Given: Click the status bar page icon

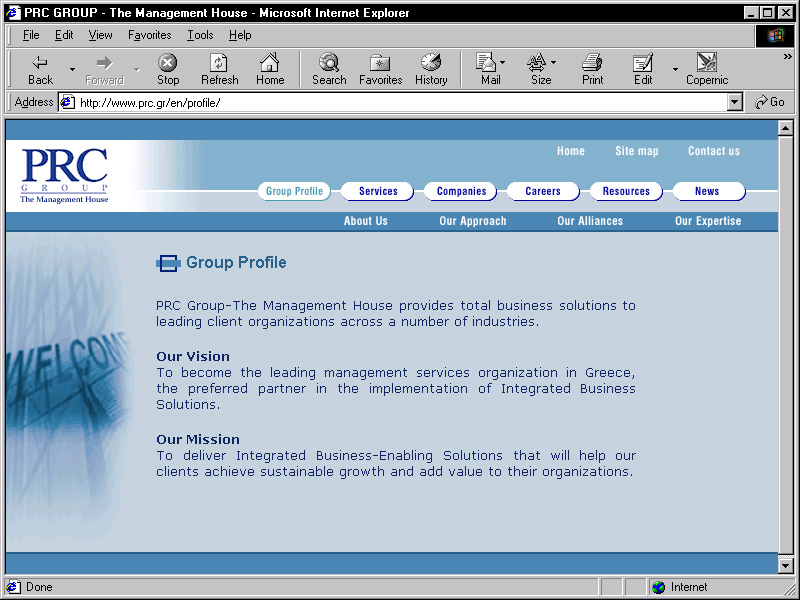Looking at the screenshot, I should [x=13, y=587].
